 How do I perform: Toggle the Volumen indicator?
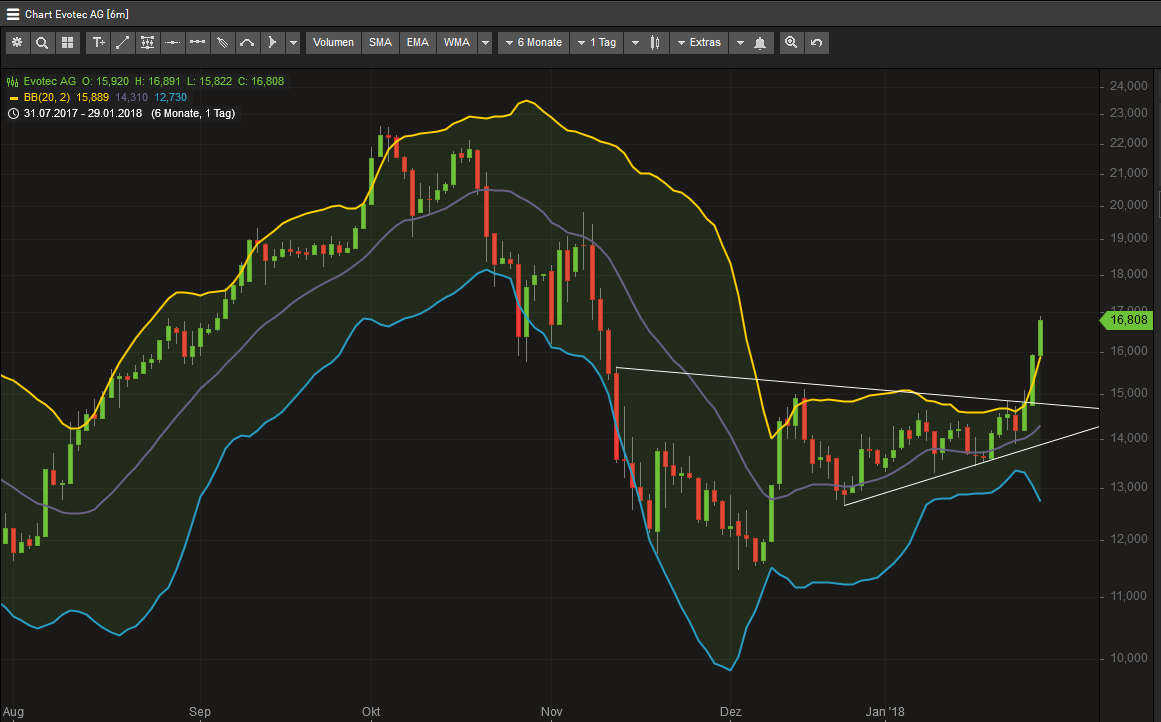click(333, 43)
